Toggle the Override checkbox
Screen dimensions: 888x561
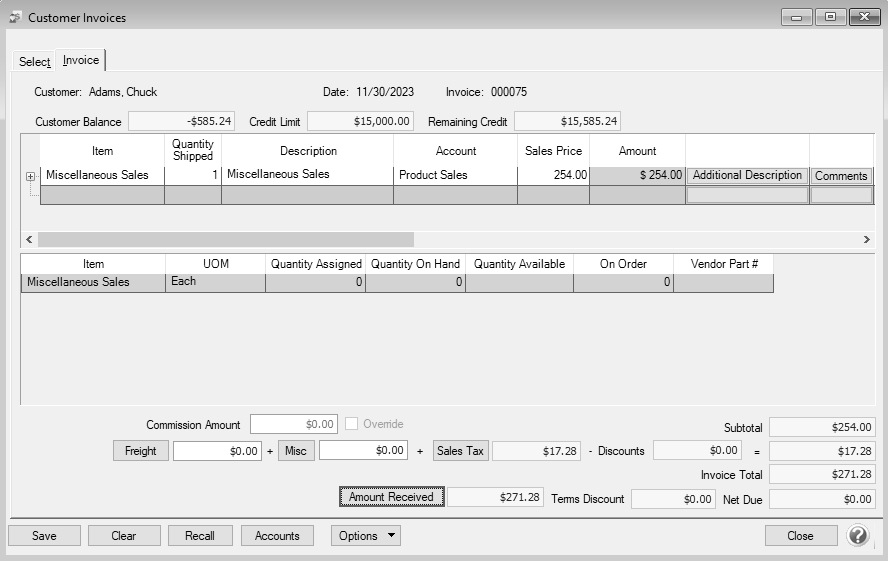[x=352, y=424]
